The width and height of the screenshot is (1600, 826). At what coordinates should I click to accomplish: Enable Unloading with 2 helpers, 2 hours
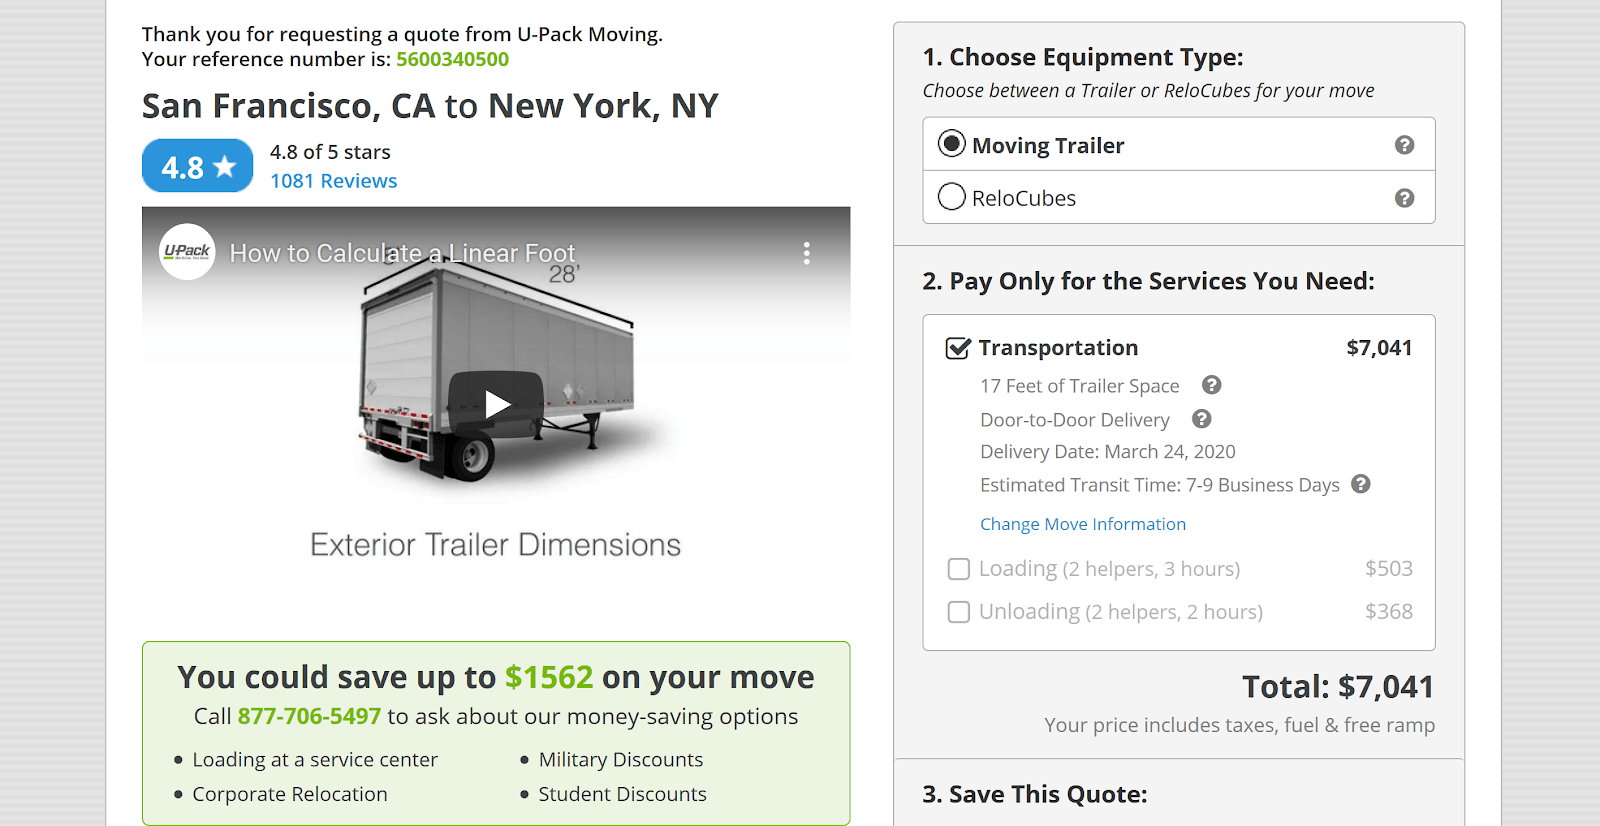click(958, 612)
